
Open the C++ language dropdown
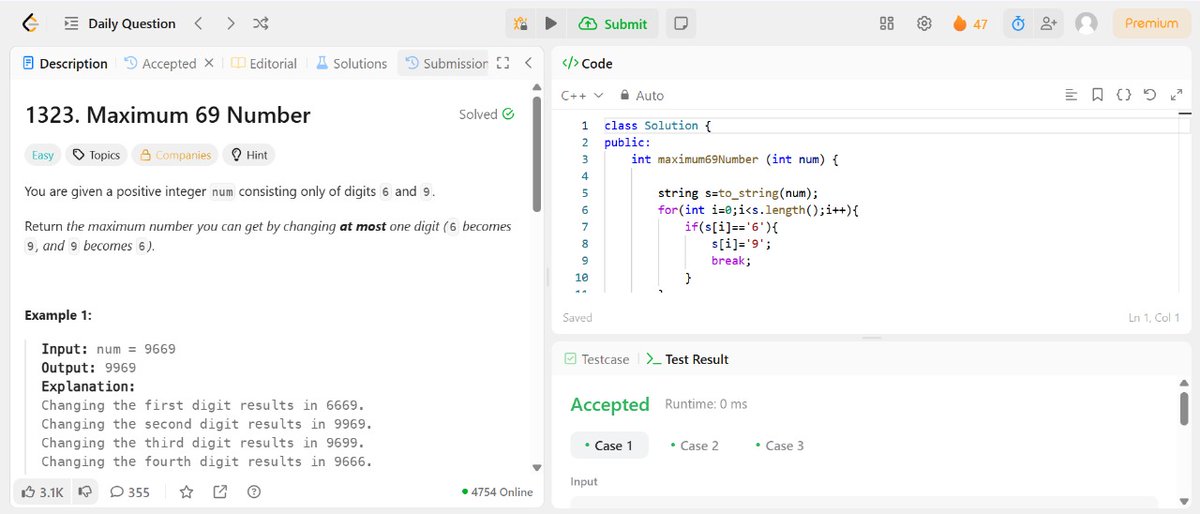pos(582,95)
